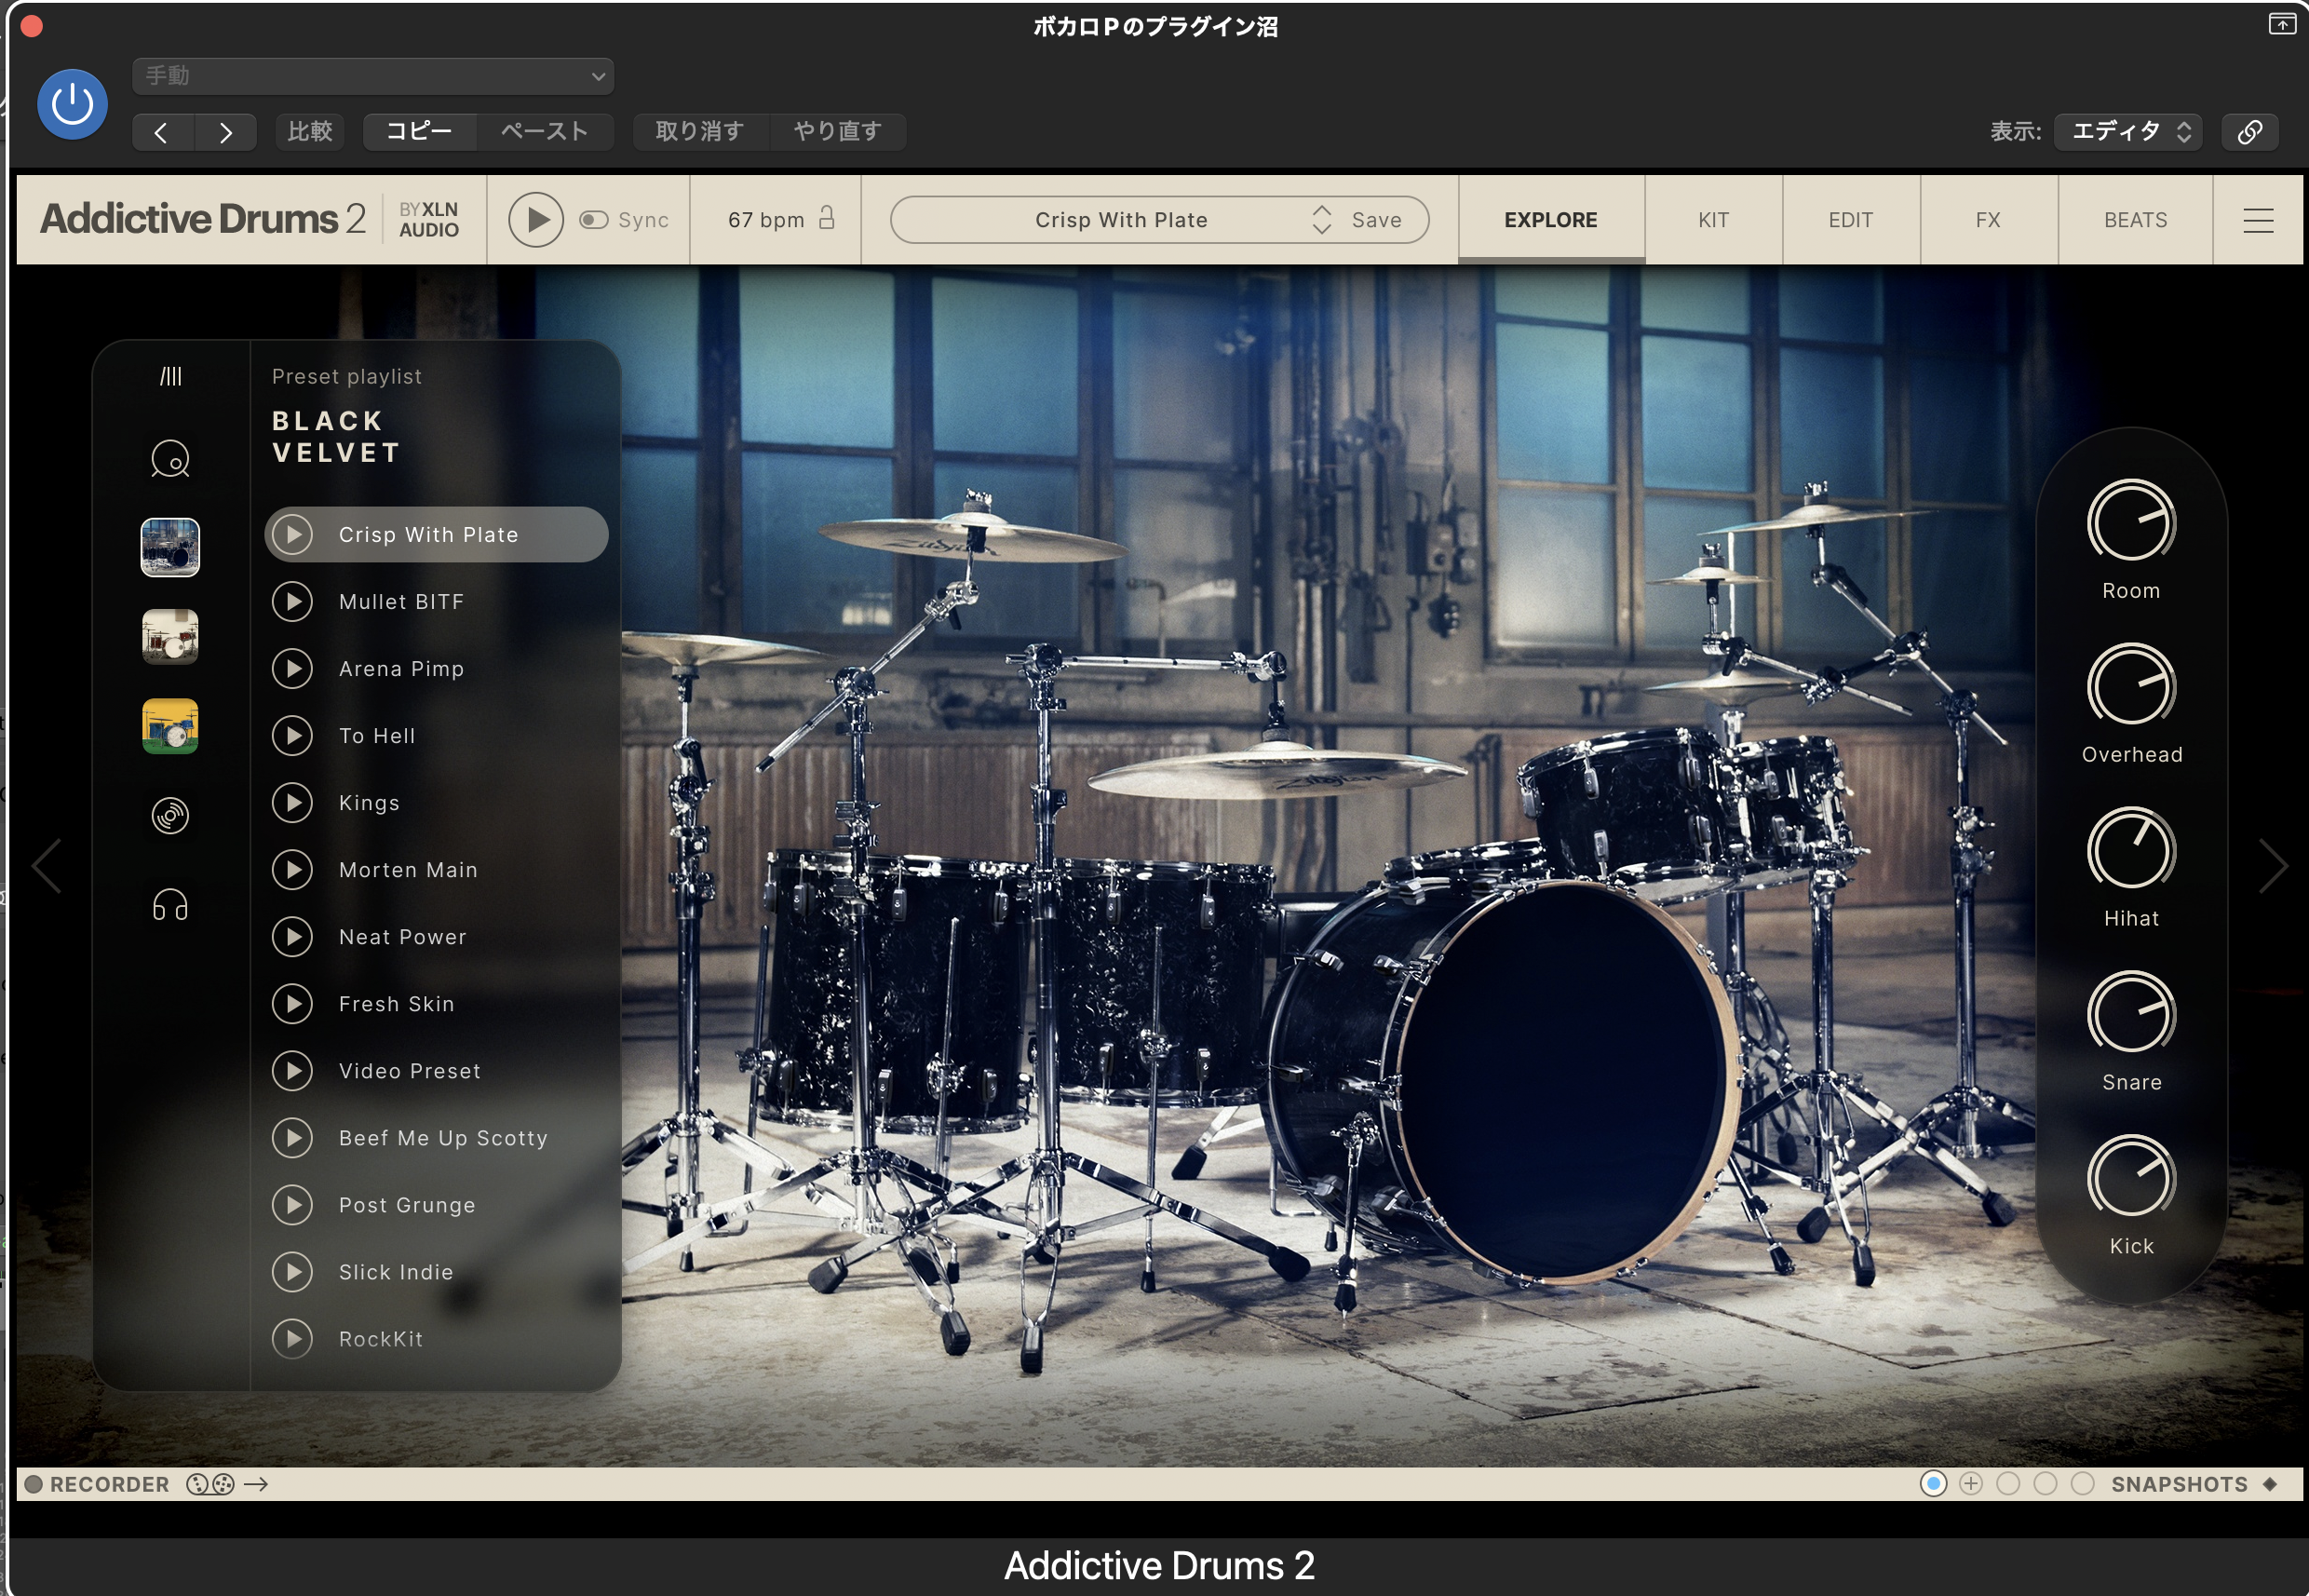Go to next preset with right arrow
This screenshot has width=2309, height=1596.
tap(226, 132)
